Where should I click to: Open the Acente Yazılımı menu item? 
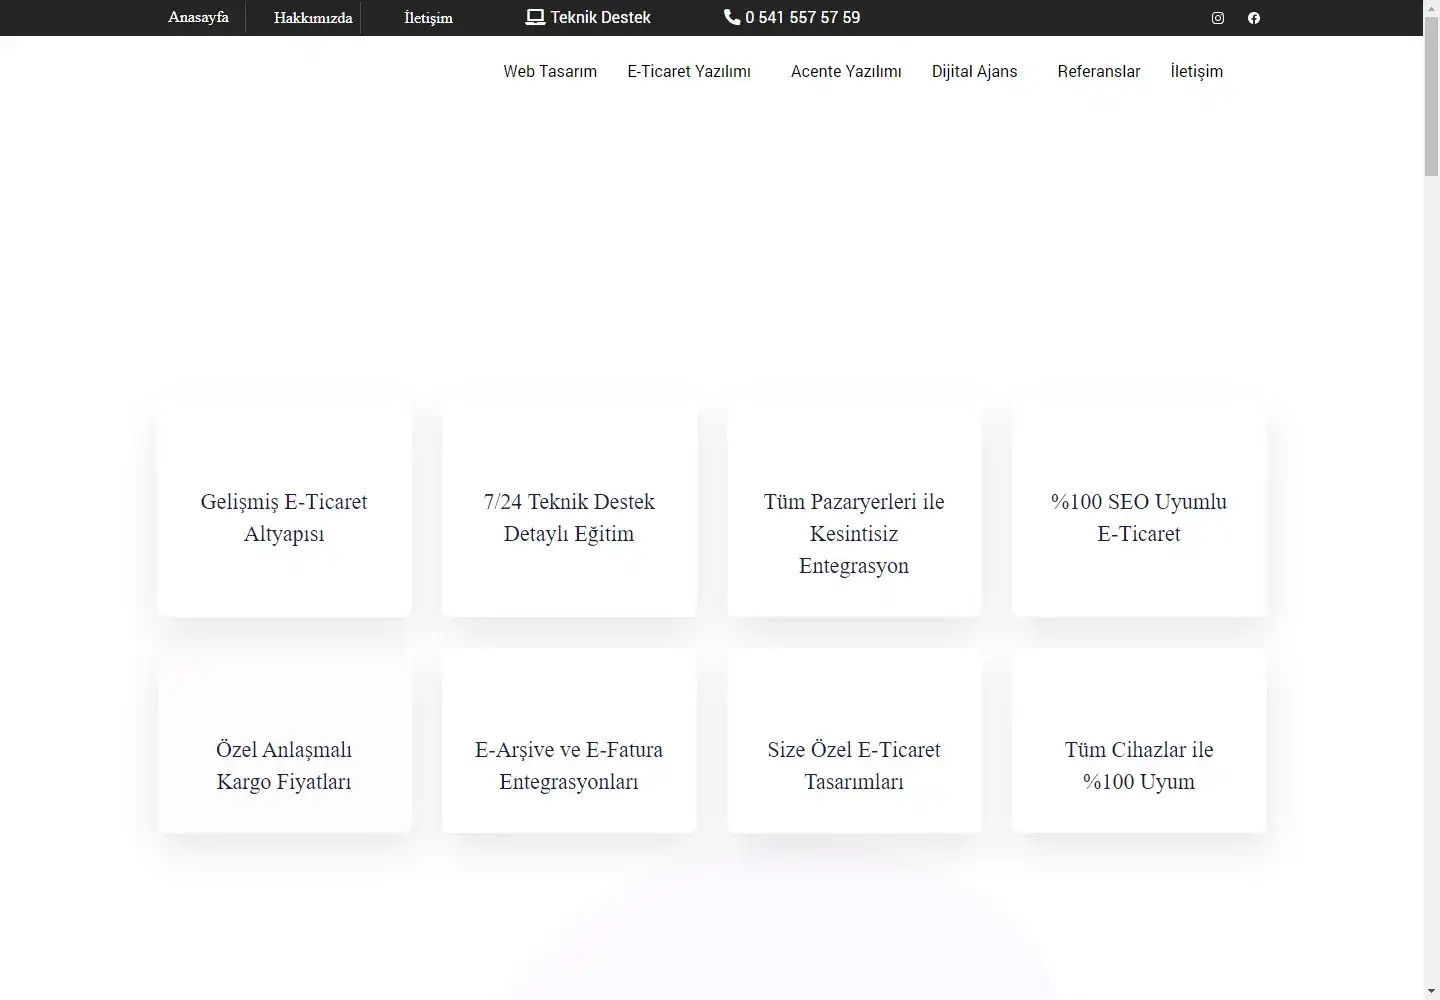pyautogui.click(x=846, y=71)
